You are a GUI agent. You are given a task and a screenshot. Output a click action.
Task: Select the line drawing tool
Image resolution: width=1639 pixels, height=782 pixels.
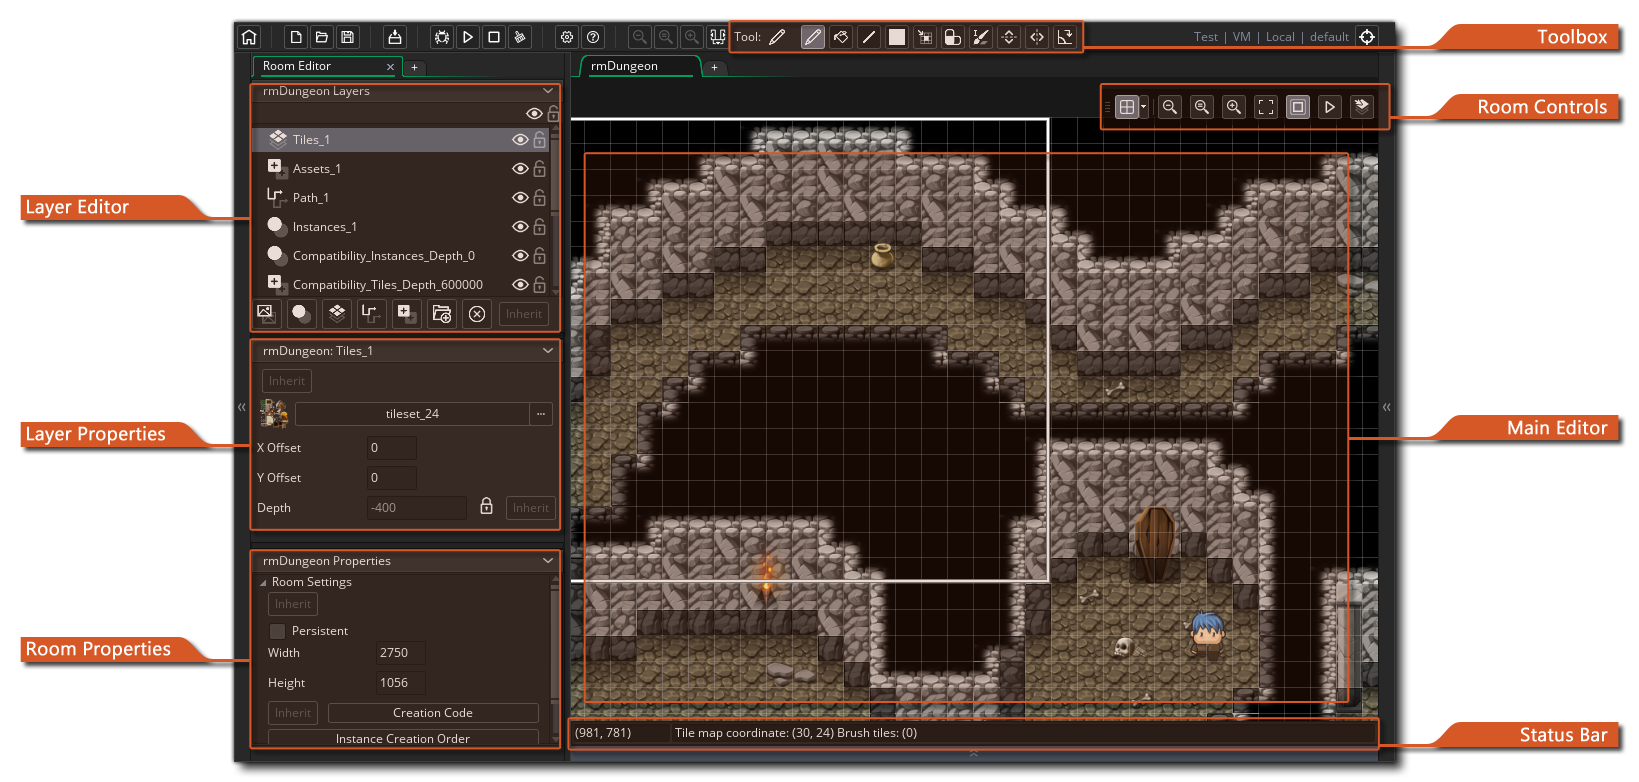[869, 37]
